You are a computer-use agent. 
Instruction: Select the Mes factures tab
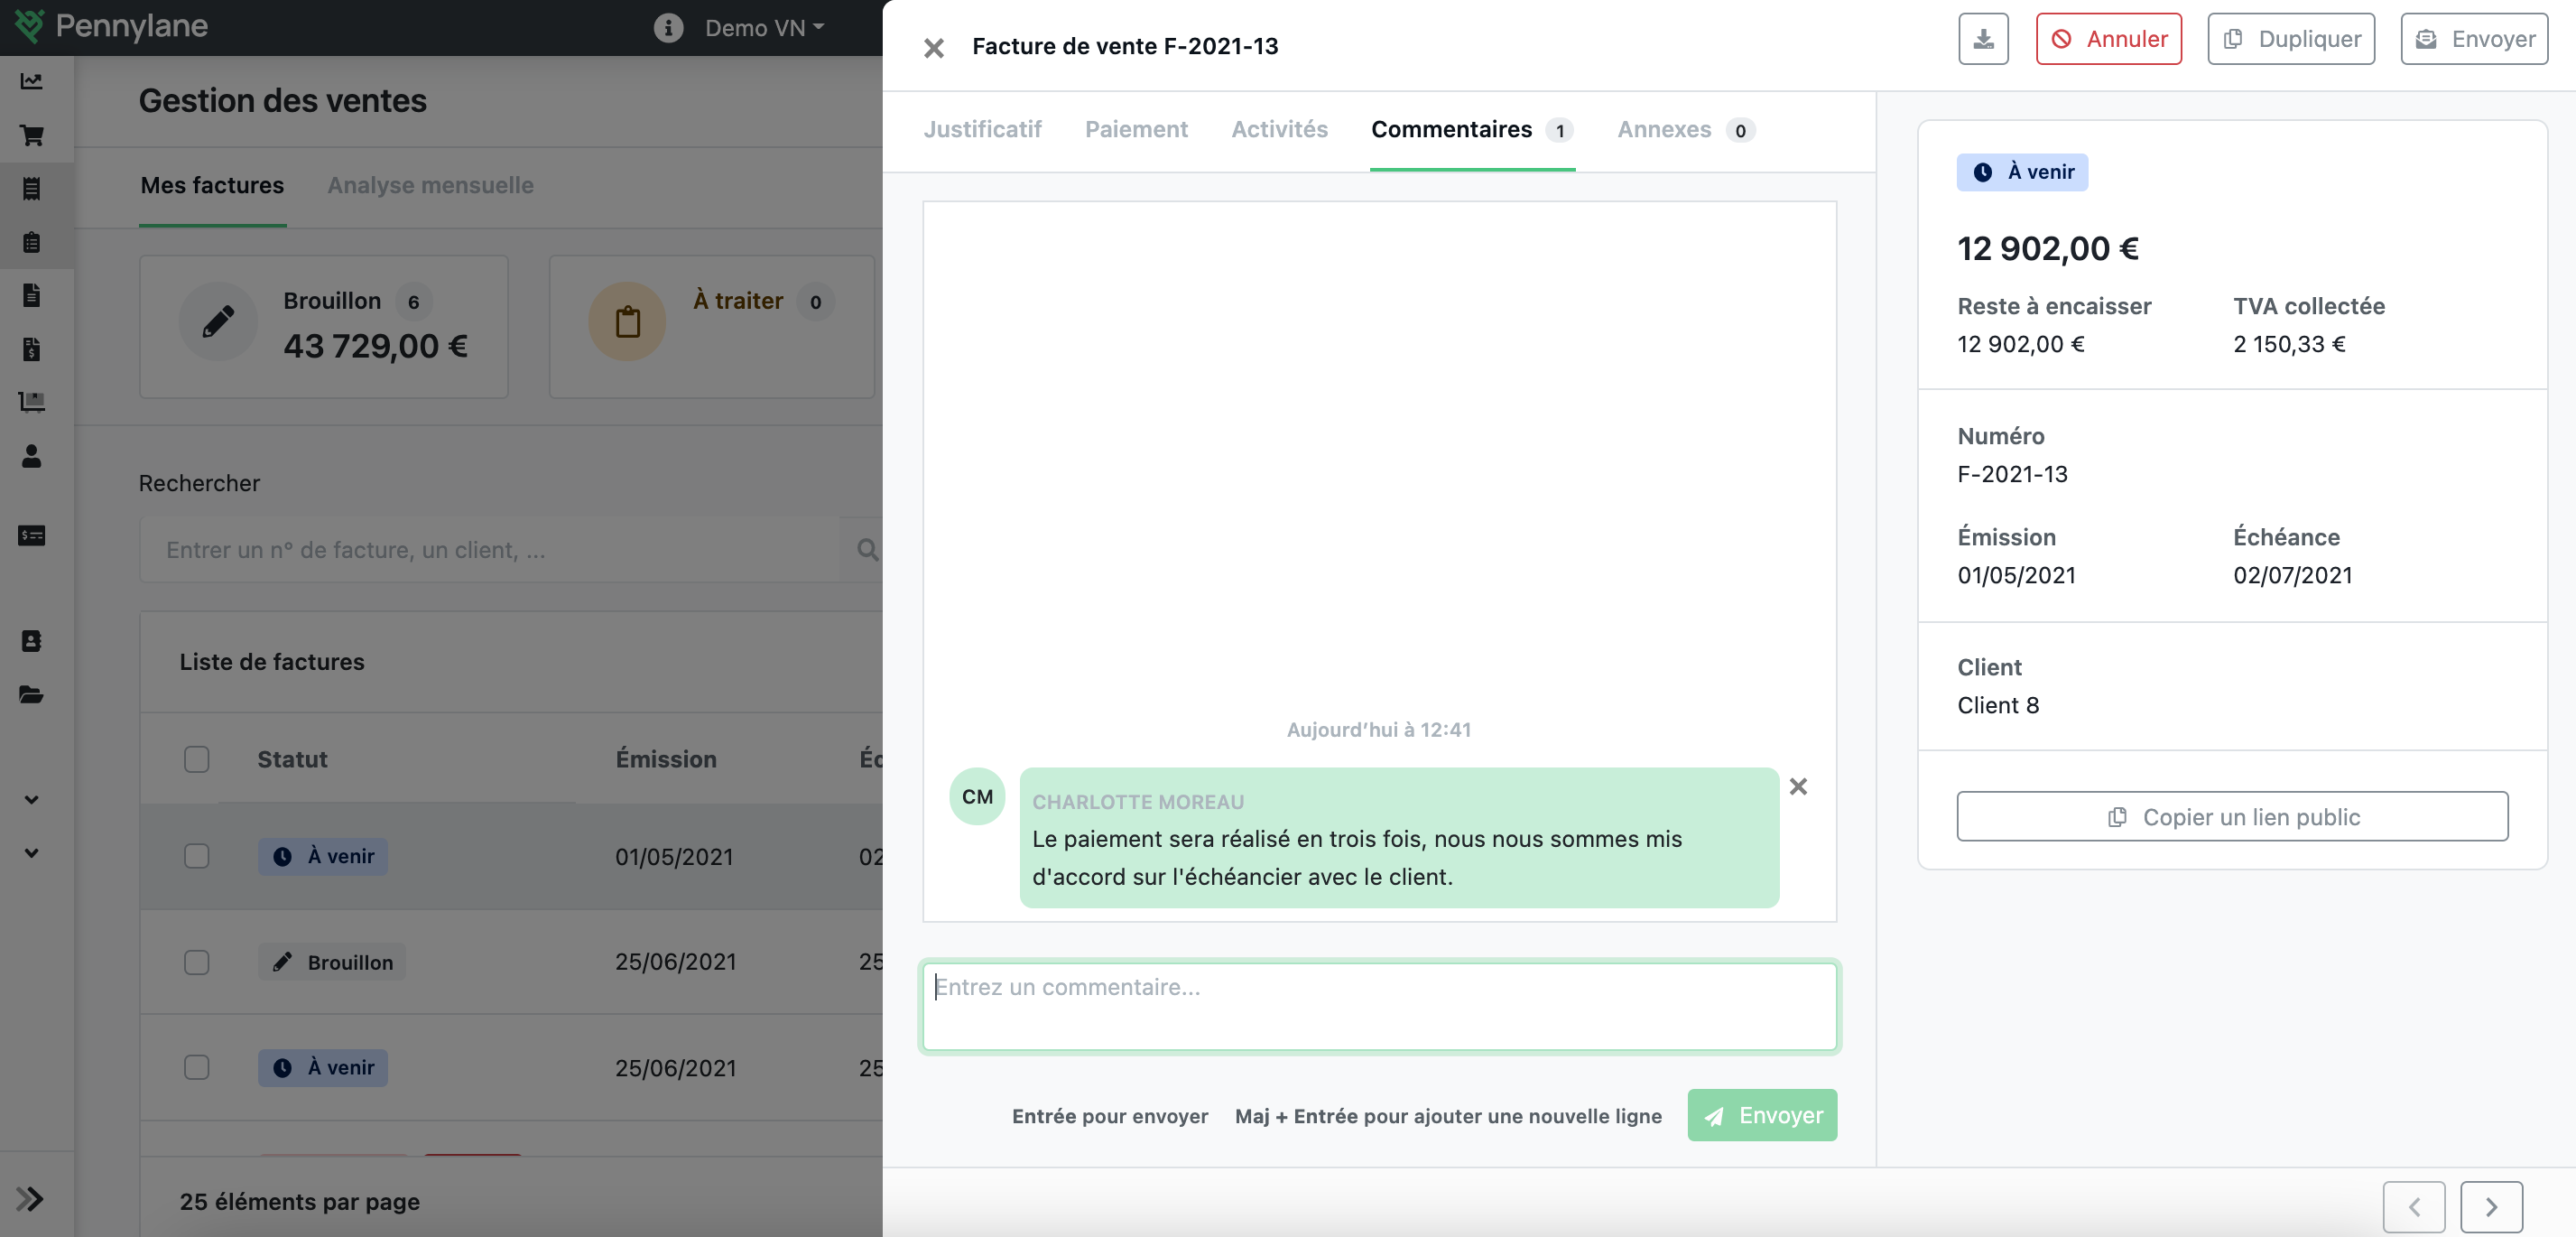pyautogui.click(x=212, y=185)
